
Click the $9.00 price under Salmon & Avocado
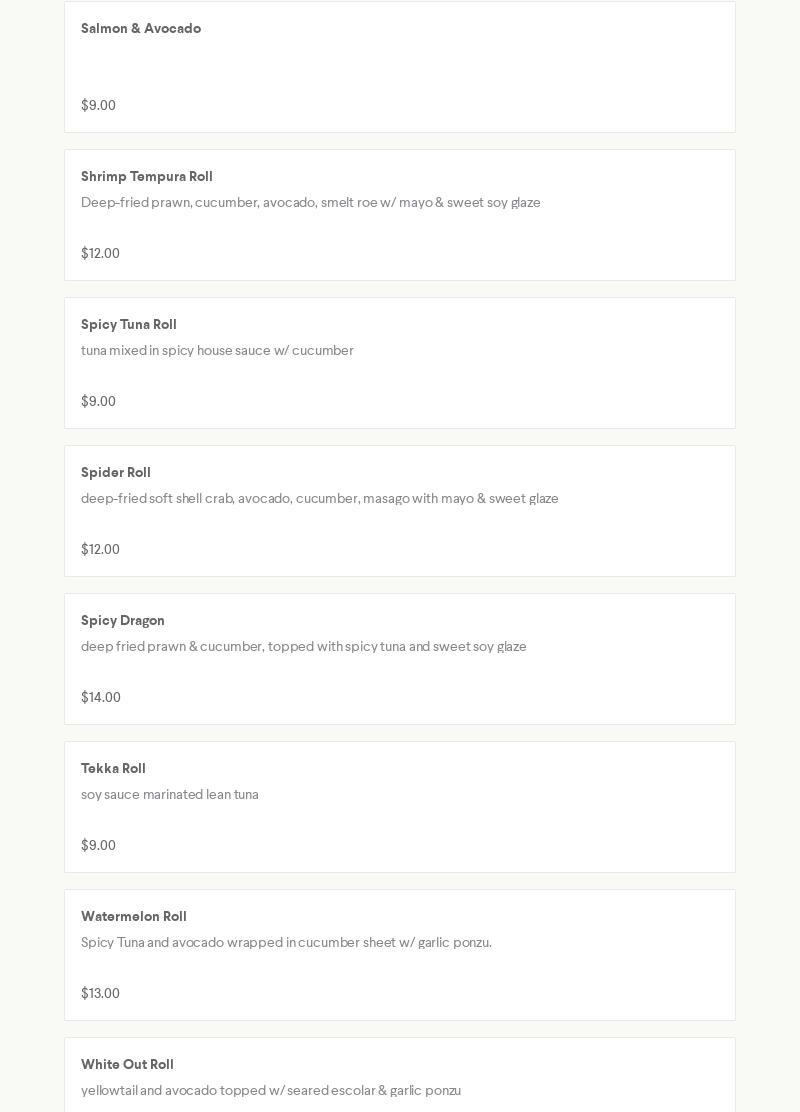click(98, 105)
